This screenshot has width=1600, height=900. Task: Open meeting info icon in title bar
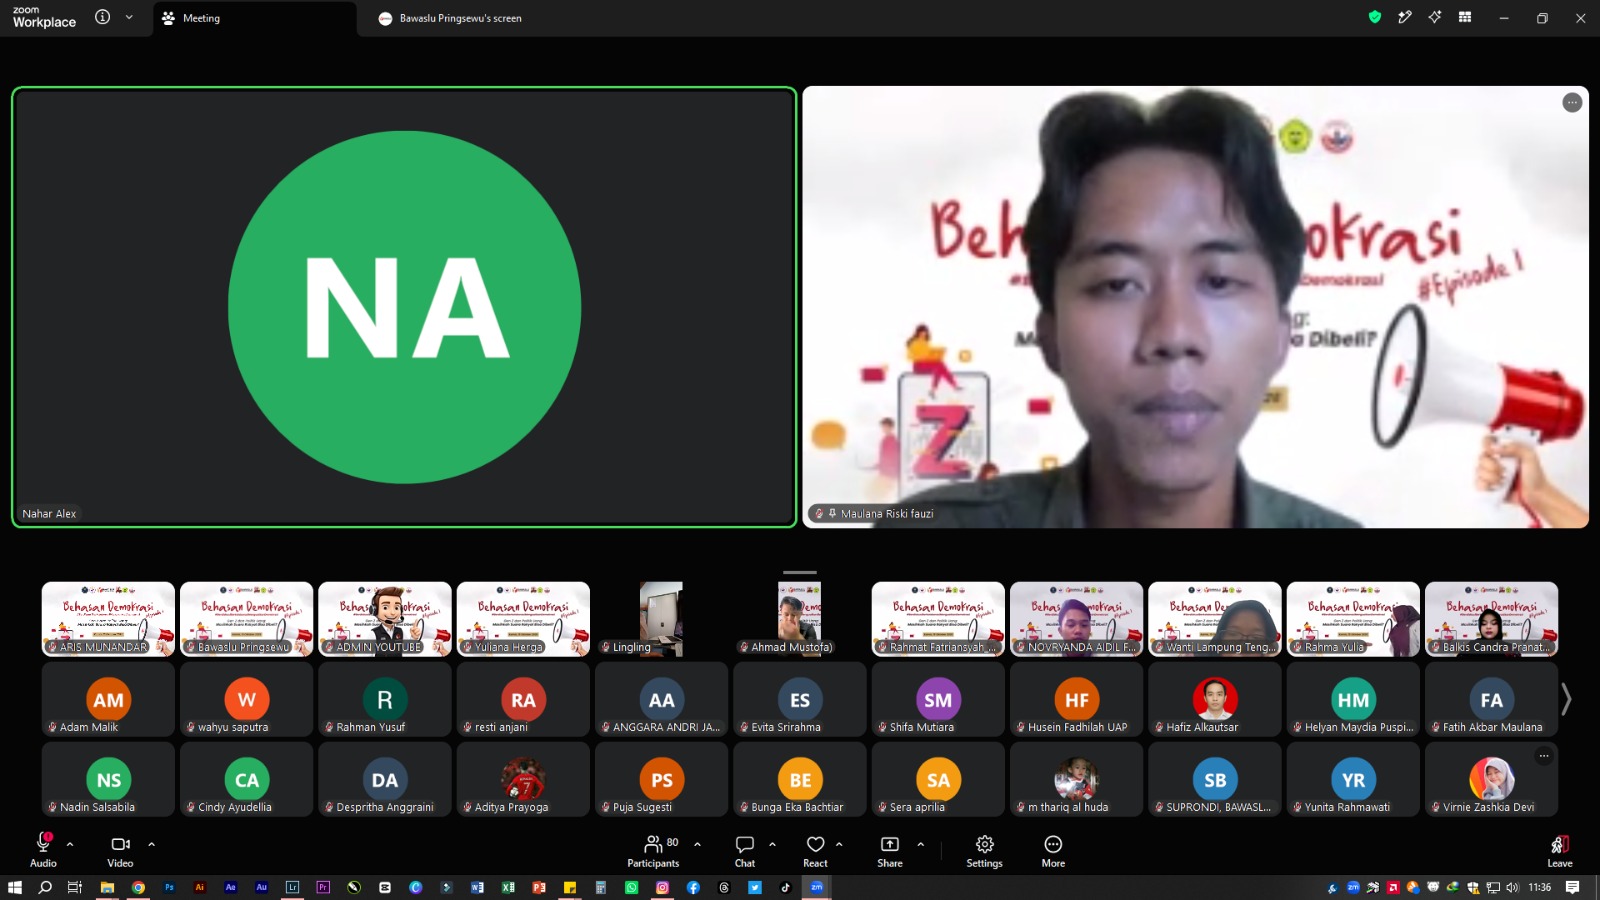click(102, 17)
